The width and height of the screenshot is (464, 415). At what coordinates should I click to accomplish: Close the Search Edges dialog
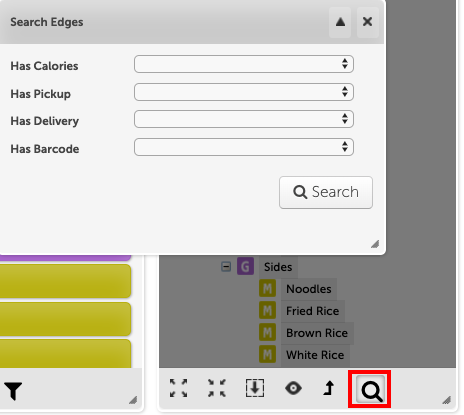click(x=367, y=22)
